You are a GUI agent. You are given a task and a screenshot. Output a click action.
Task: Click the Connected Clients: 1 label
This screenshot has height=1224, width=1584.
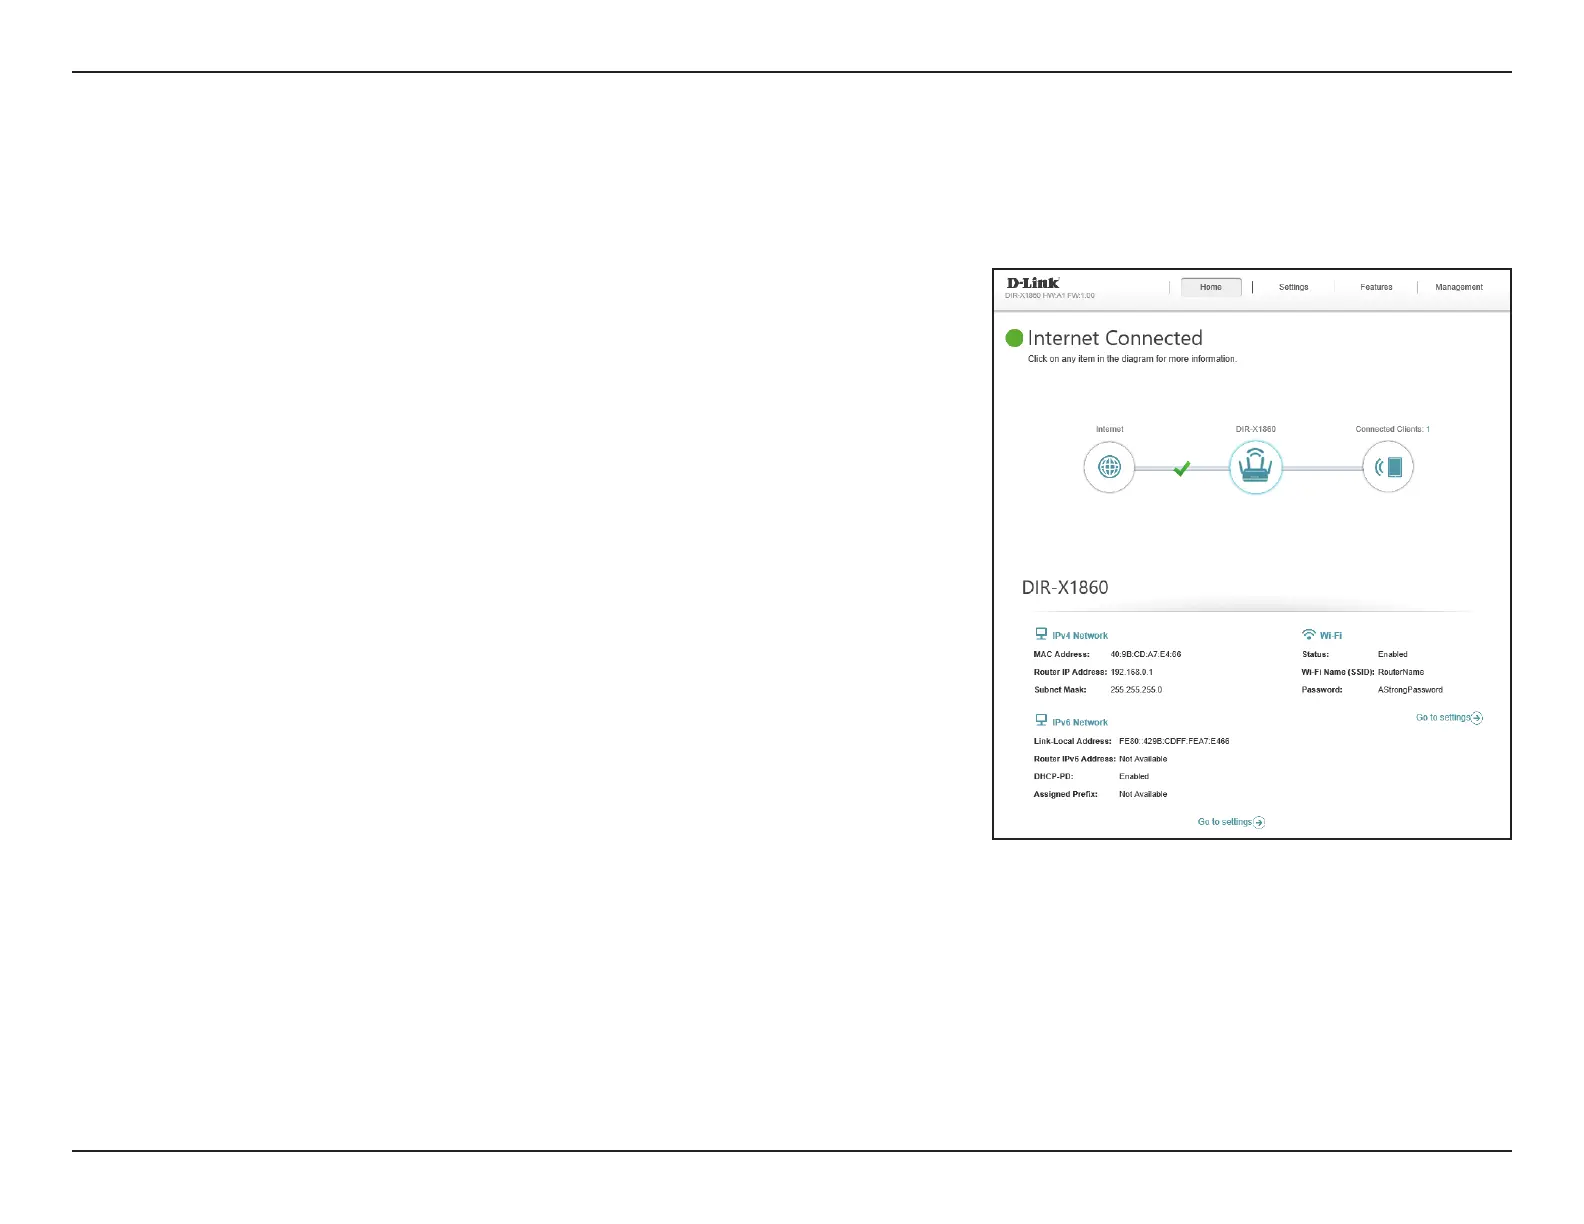click(x=1392, y=429)
